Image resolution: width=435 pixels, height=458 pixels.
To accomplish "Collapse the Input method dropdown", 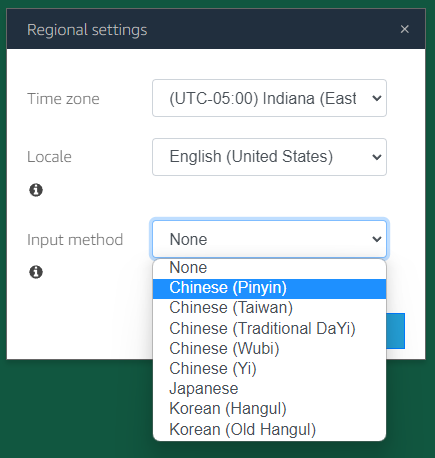I will [x=269, y=239].
